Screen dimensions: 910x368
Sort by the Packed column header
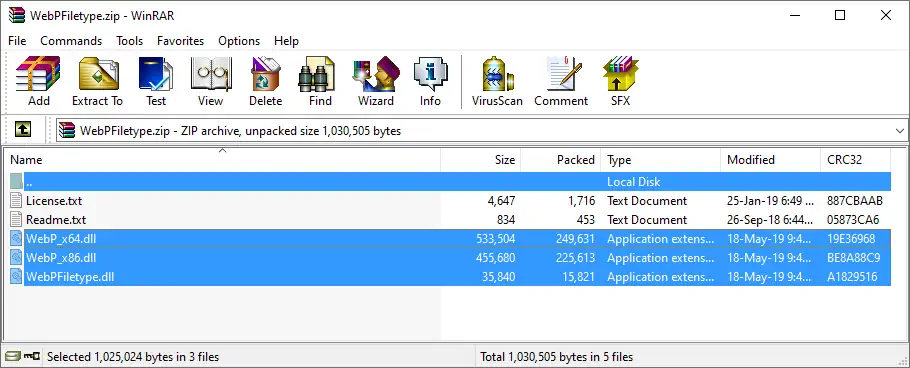pos(561,160)
